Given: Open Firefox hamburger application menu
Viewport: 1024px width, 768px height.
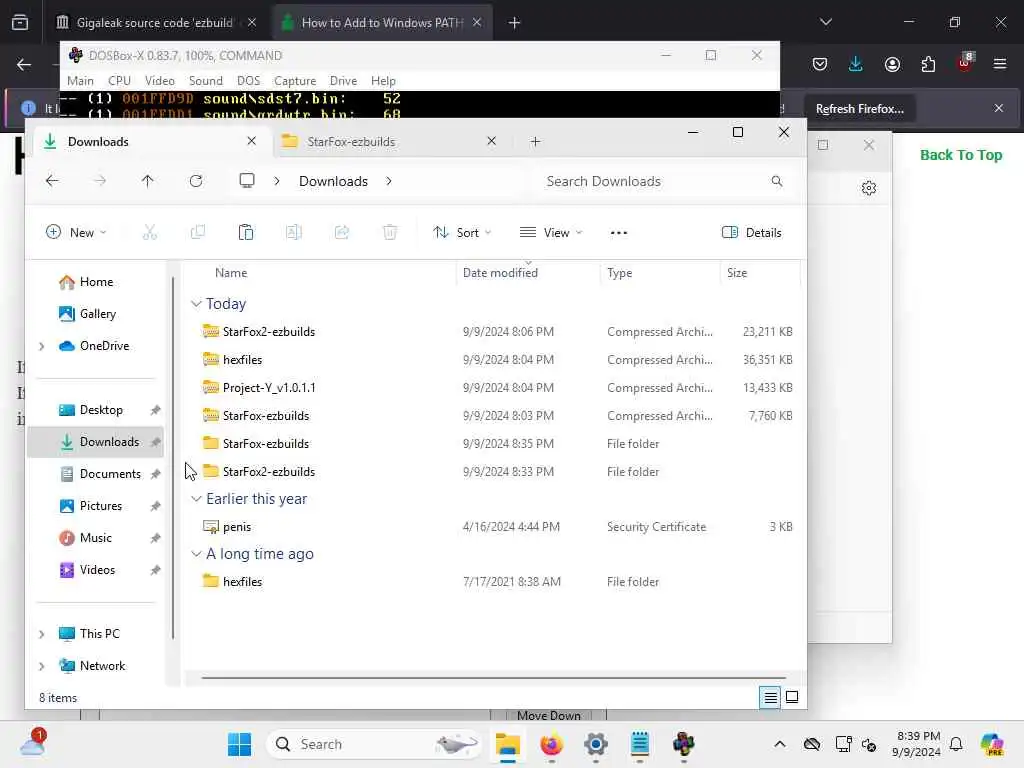Looking at the screenshot, I should coord(1000,64).
